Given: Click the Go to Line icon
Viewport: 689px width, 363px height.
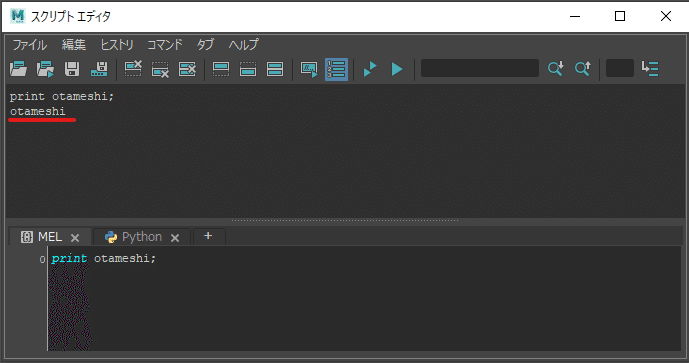Looking at the screenshot, I should click(x=650, y=69).
